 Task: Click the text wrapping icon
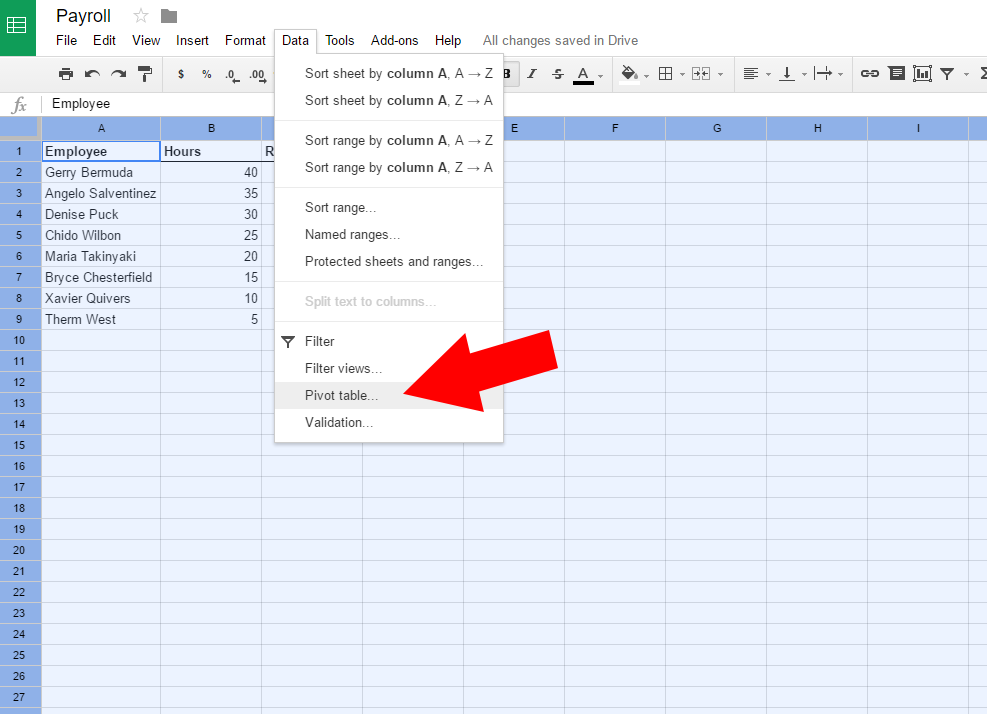tap(823, 74)
